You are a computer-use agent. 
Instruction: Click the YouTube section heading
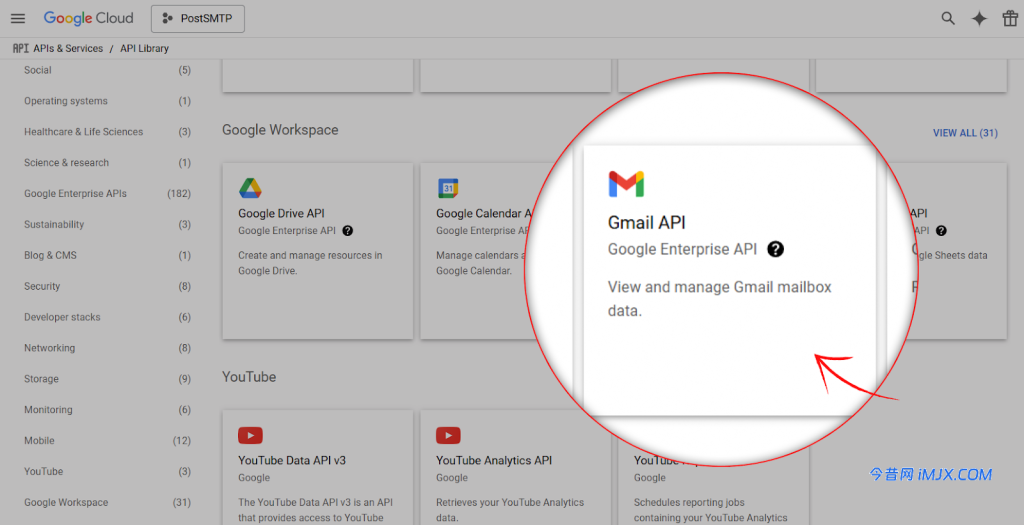(x=249, y=377)
